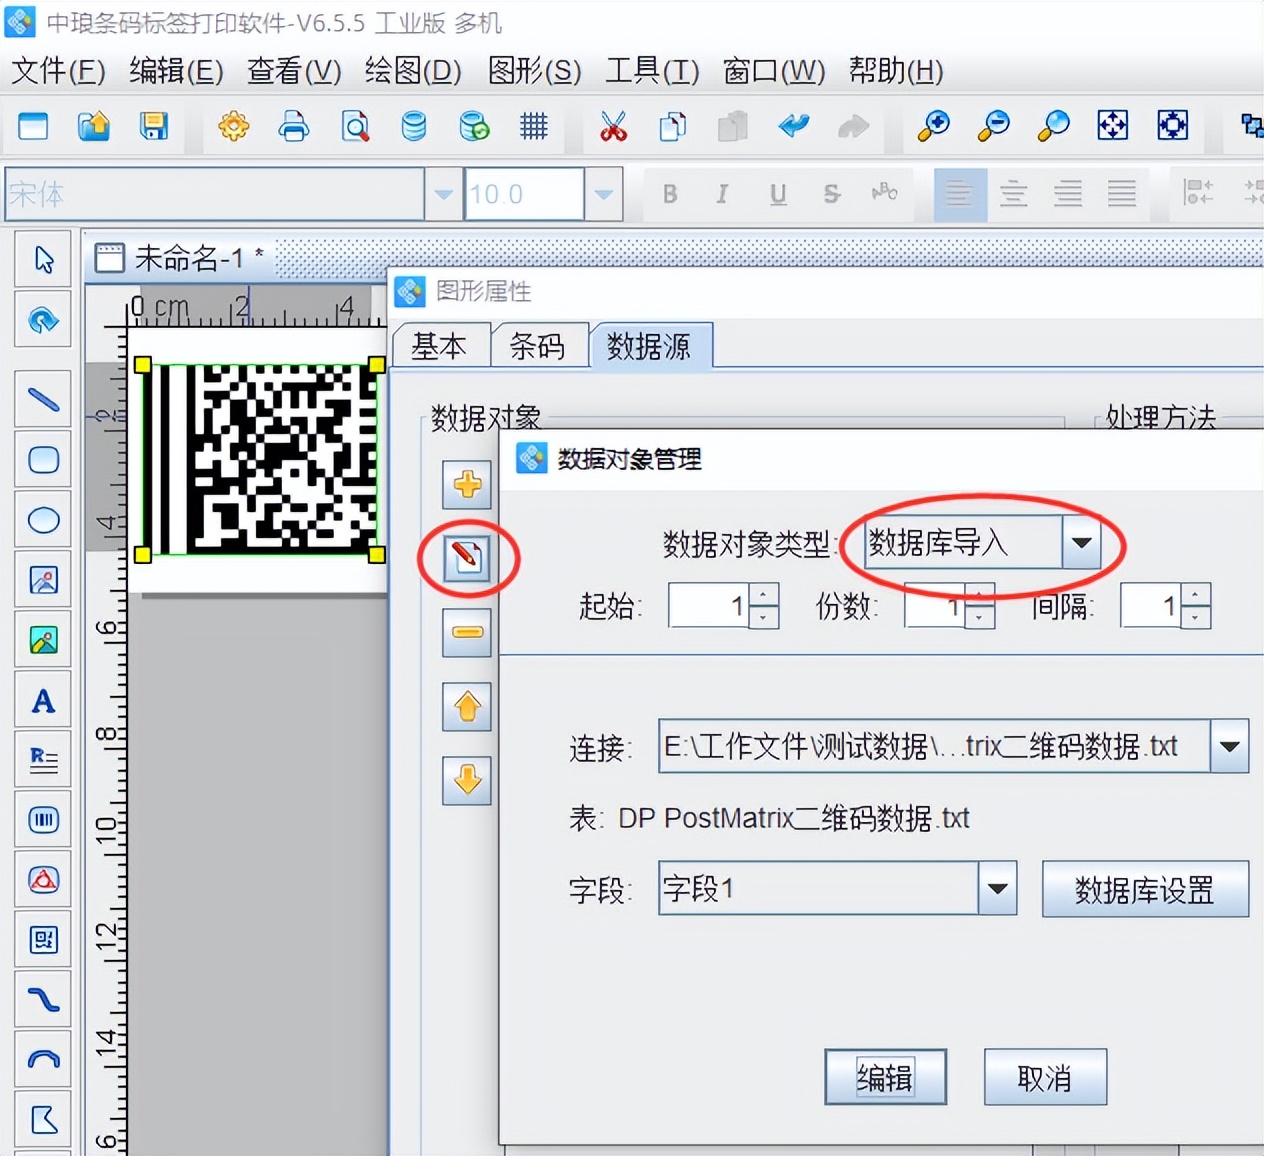
Task: Select the rotate refresh tool
Action: (43, 320)
